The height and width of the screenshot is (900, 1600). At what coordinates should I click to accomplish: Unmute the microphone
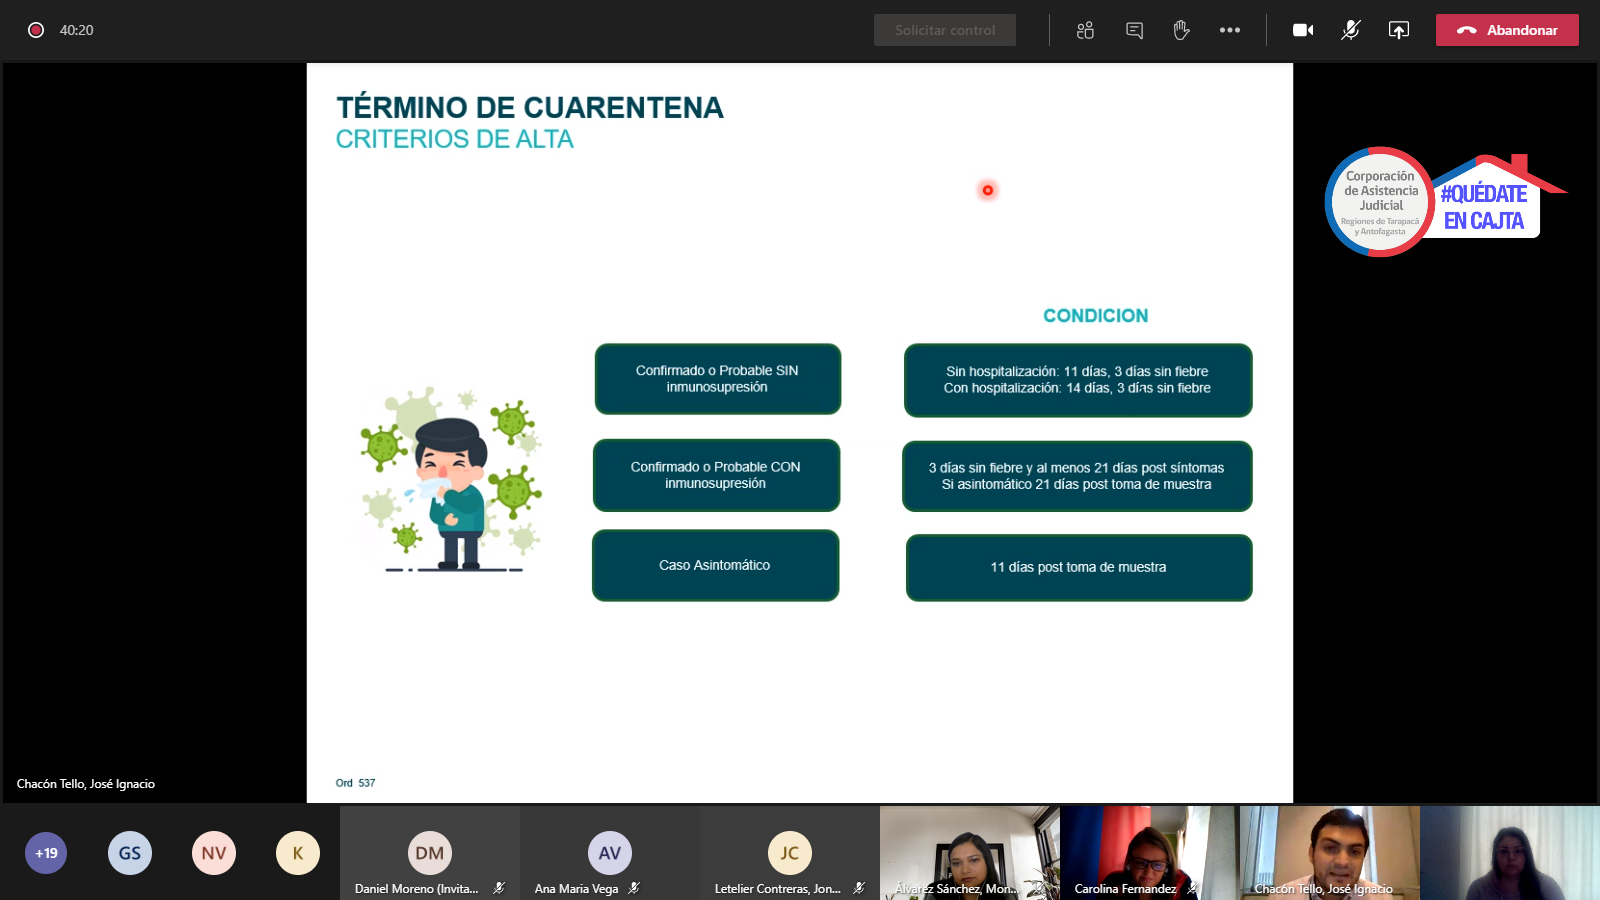pos(1349,30)
